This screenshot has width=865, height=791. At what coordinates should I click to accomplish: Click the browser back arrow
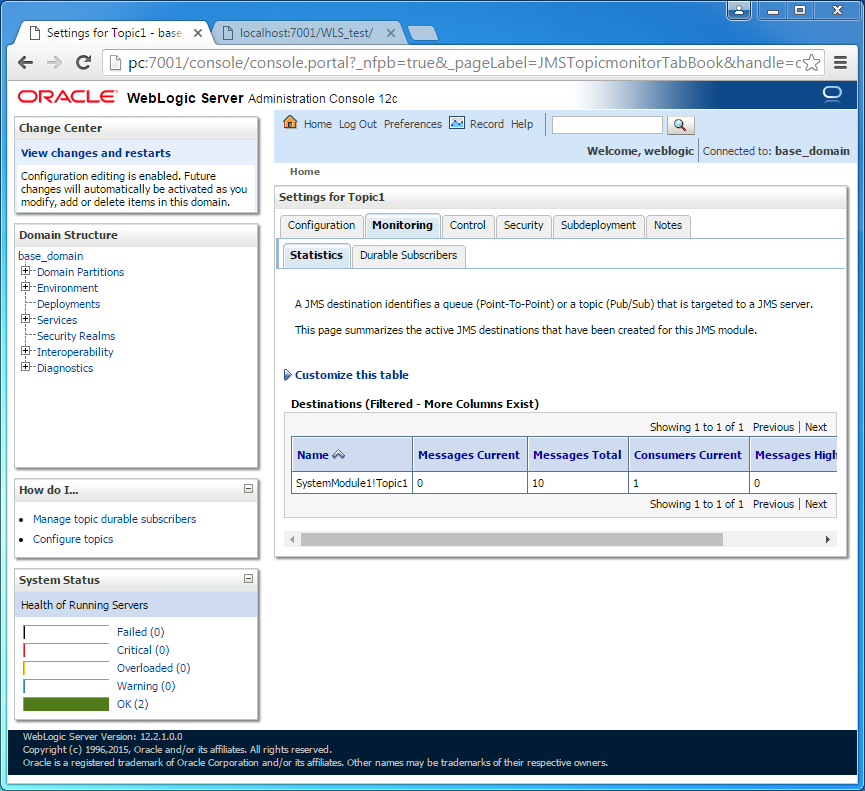25,63
